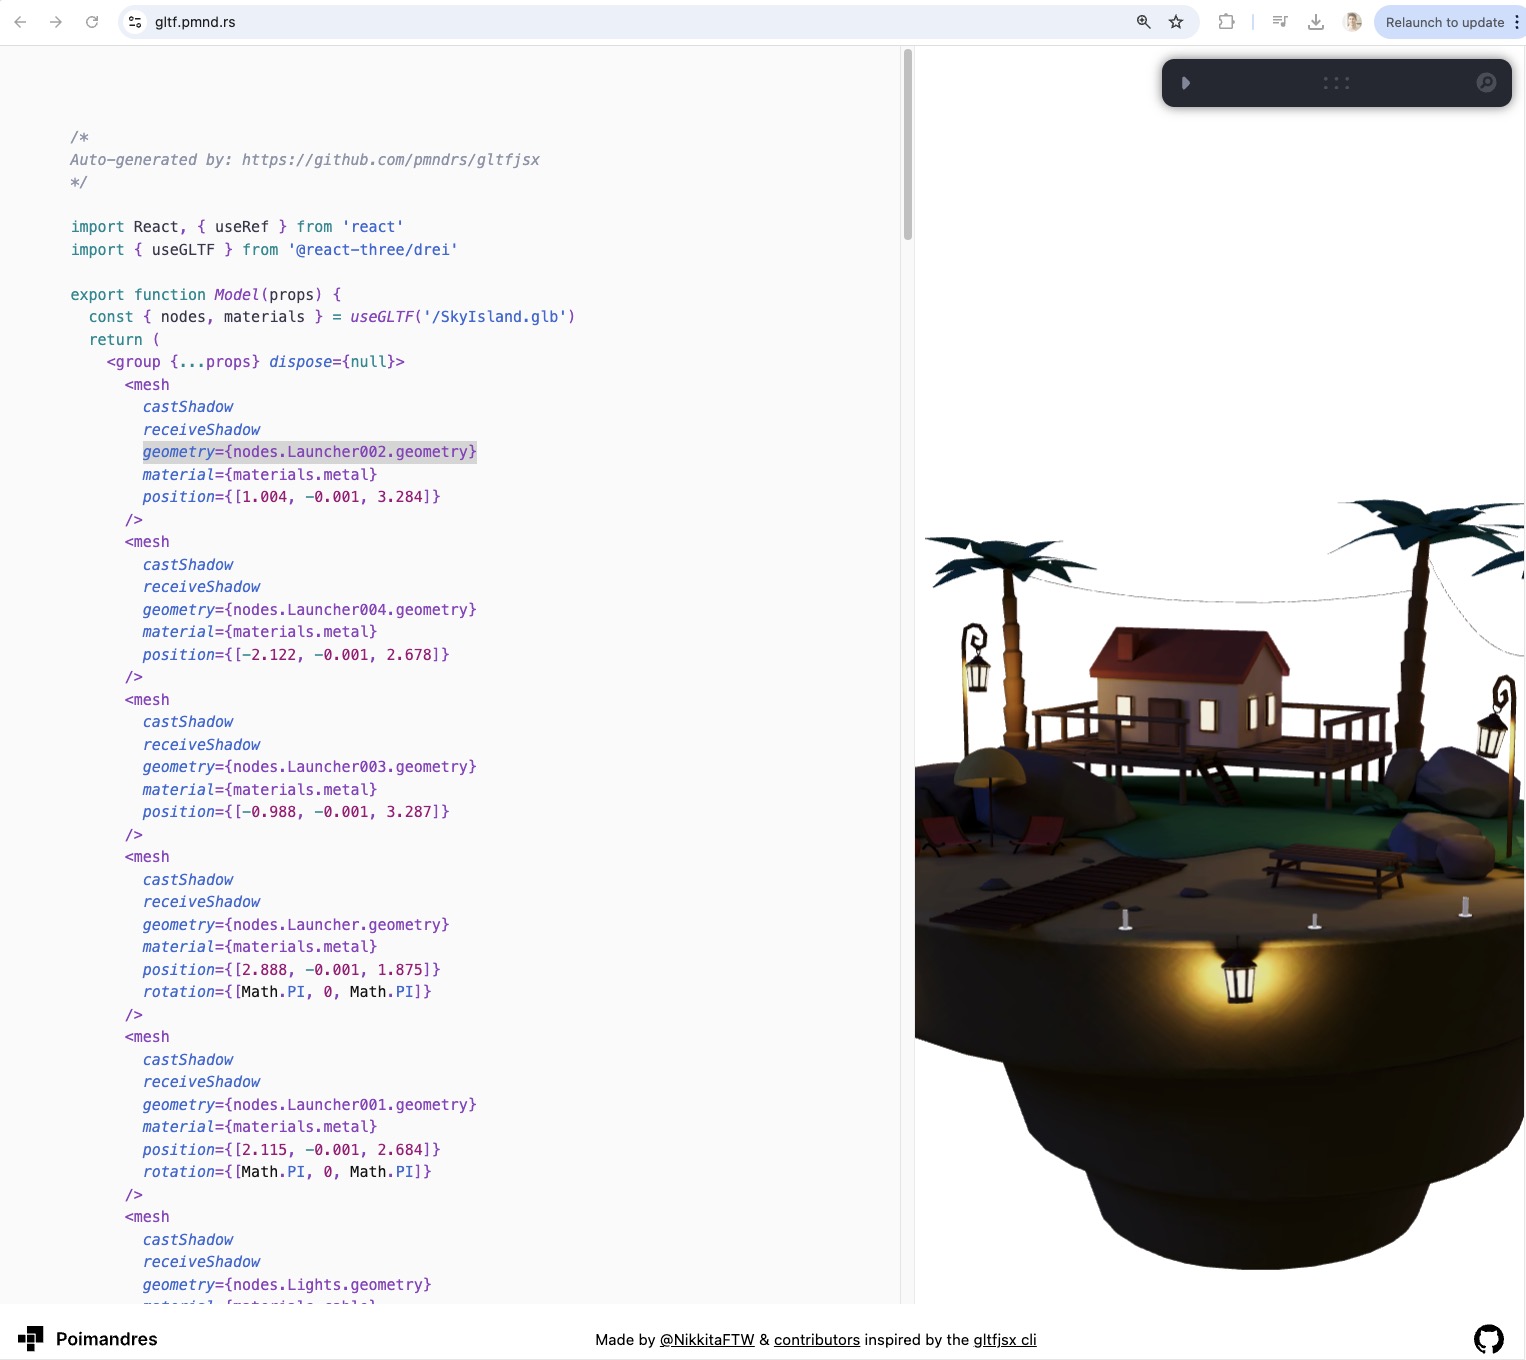The image size is (1526, 1360).
Task: Open the media controls icon
Action: tap(1280, 22)
